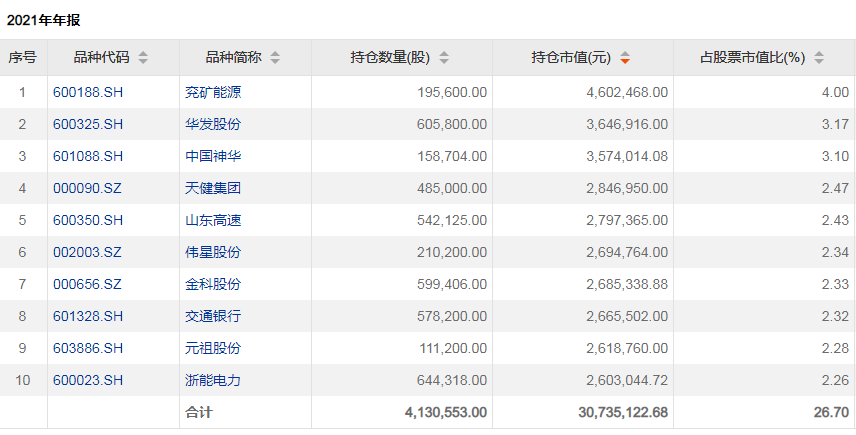Toggle 持仓市值(元) sort arrow

pyautogui.click(x=625, y=58)
